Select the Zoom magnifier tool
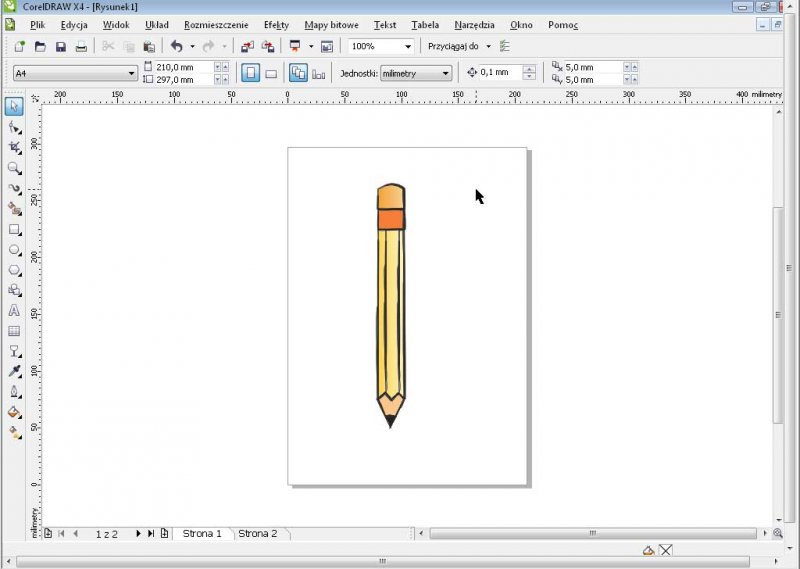This screenshot has height=569, width=800. pyautogui.click(x=14, y=168)
